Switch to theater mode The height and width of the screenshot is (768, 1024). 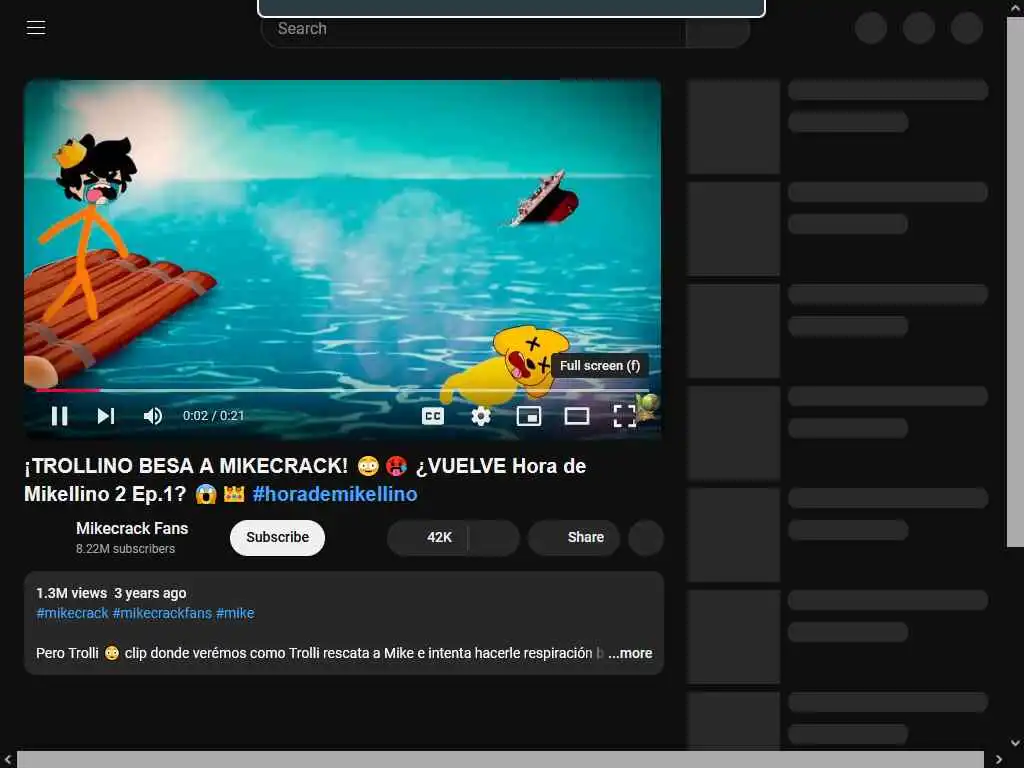tap(577, 416)
